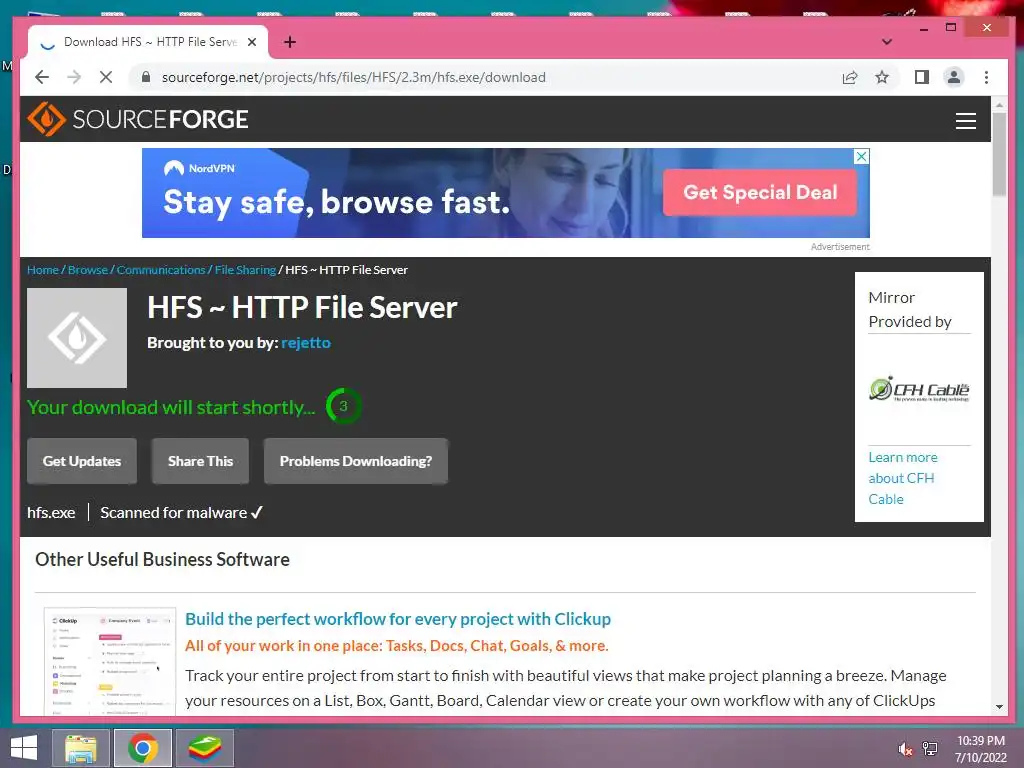Image resolution: width=1024 pixels, height=768 pixels.
Task: Open the Clickup workflow headline link
Action: (x=398, y=619)
